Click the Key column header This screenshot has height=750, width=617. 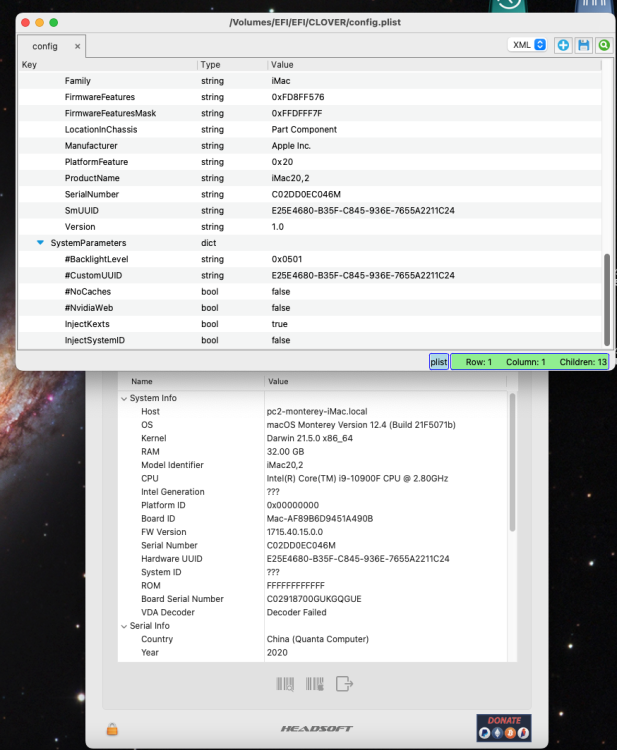(x=29, y=65)
